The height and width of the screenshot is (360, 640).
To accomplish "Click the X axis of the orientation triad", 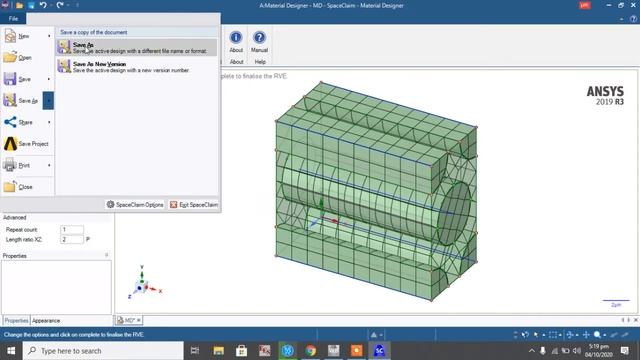I will [155, 290].
